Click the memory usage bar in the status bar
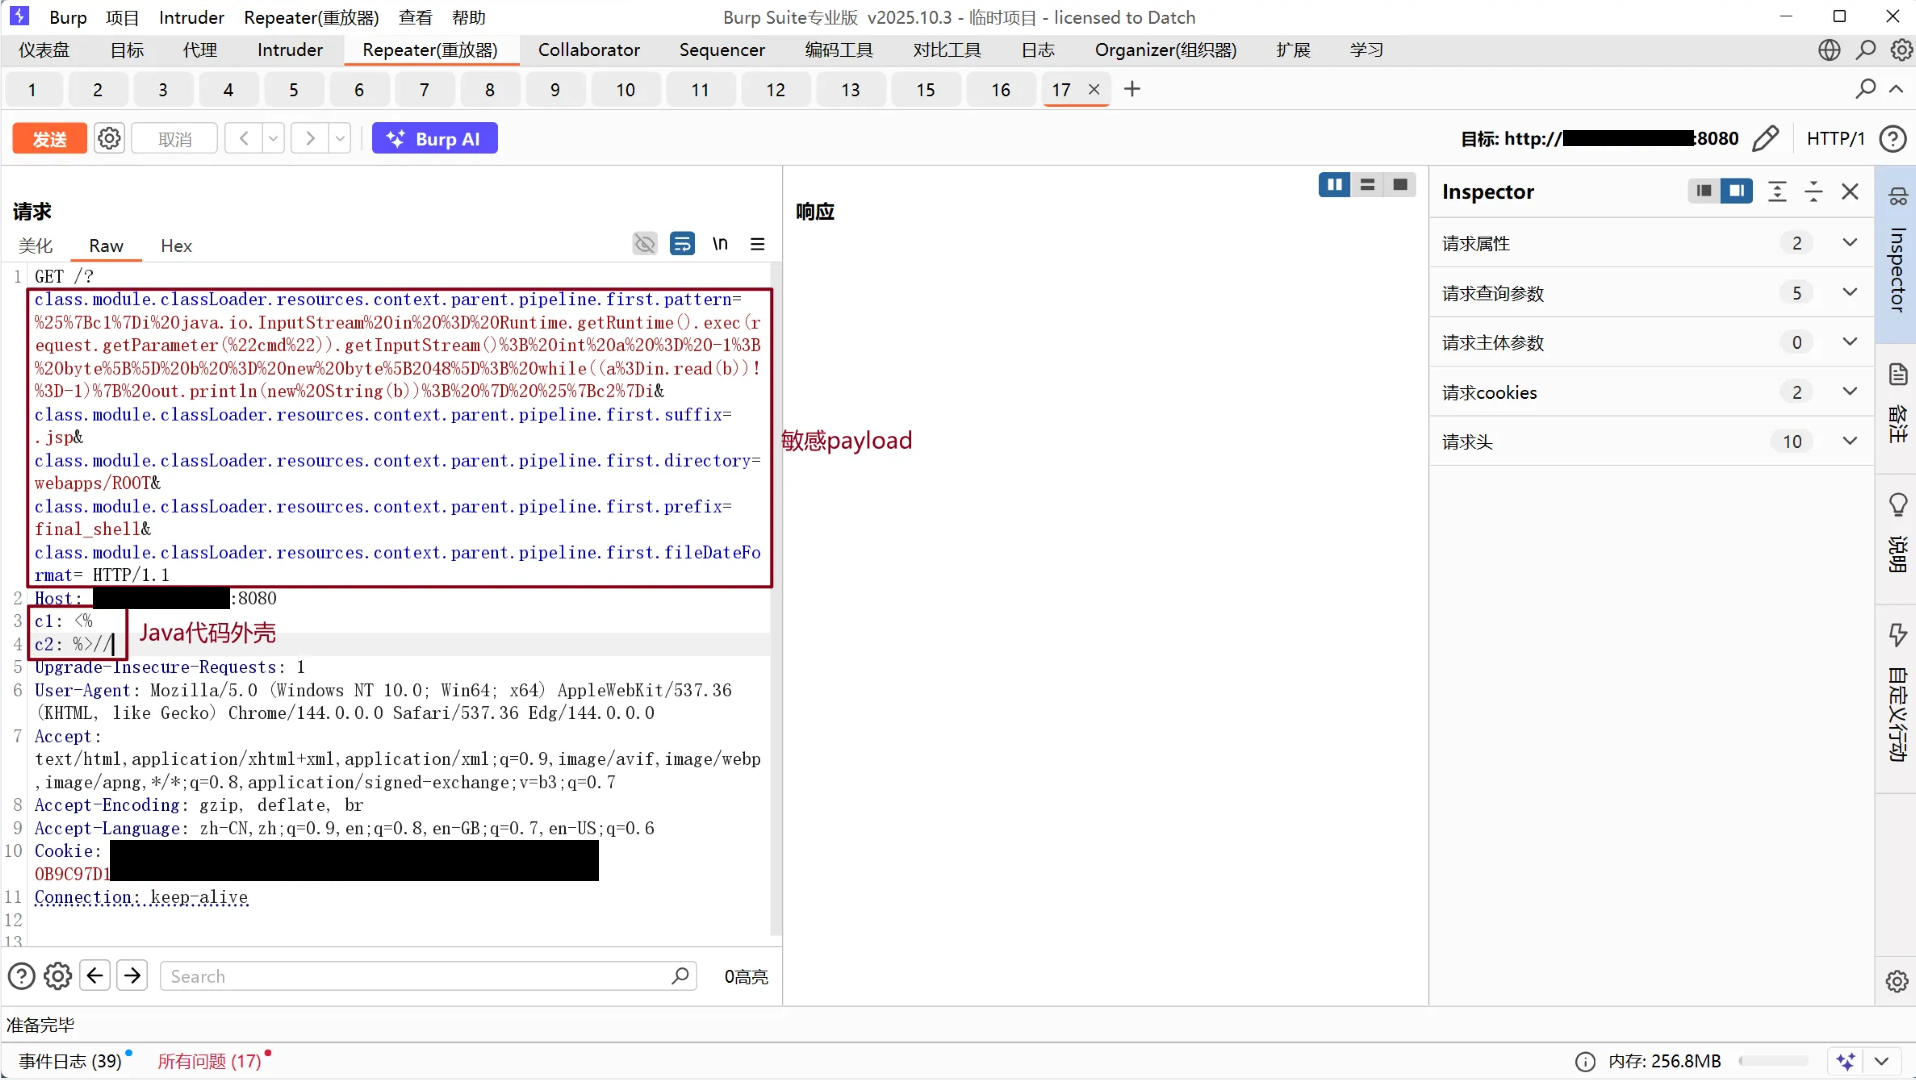Screen dimensions: 1916x1080 tap(1773, 1061)
